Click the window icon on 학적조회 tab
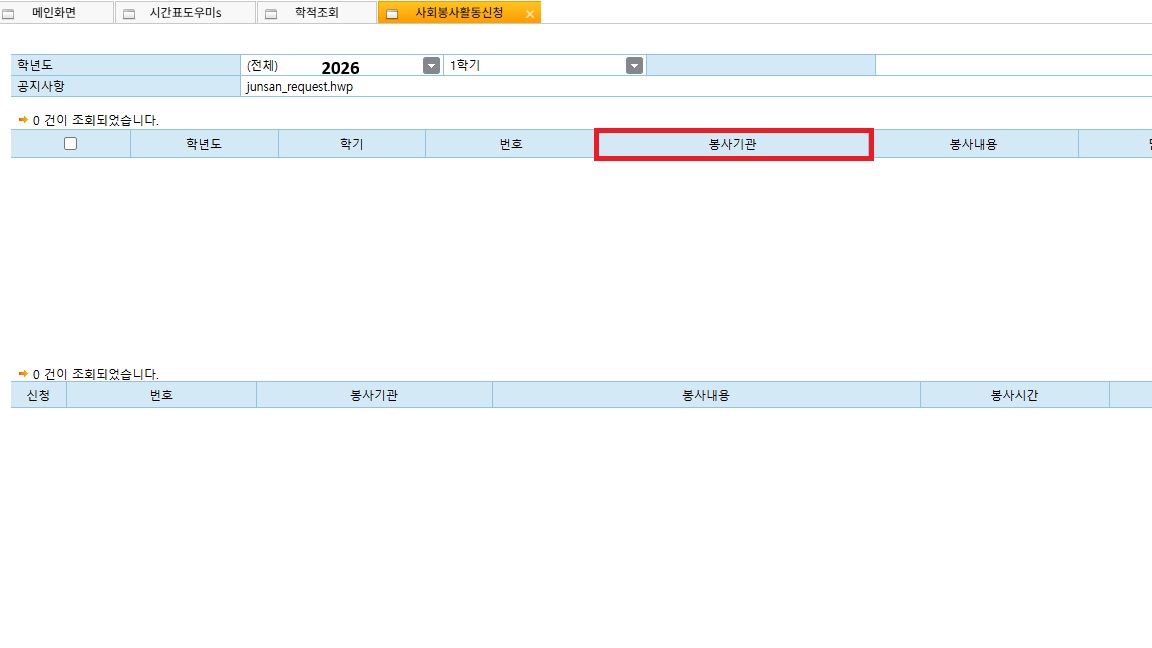 [x=271, y=14]
